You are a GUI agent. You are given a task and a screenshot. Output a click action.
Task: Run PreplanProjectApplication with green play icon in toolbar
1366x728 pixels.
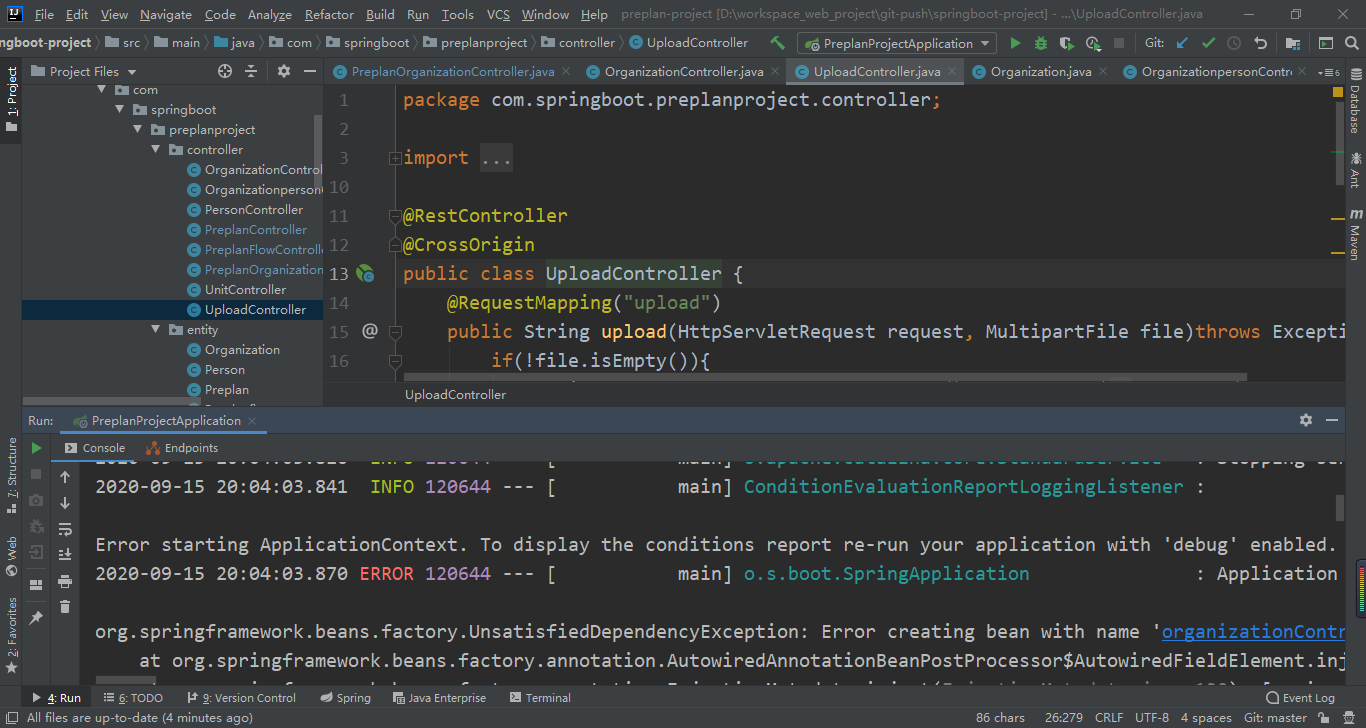[x=1016, y=43]
